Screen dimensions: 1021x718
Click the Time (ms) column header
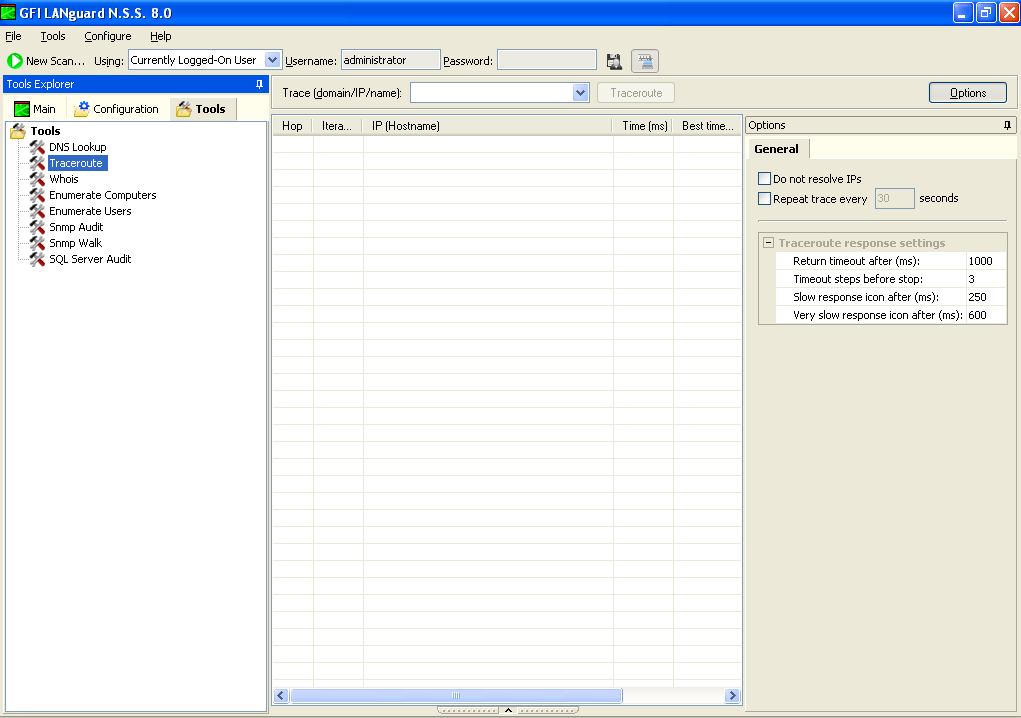pyautogui.click(x=643, y=126)
